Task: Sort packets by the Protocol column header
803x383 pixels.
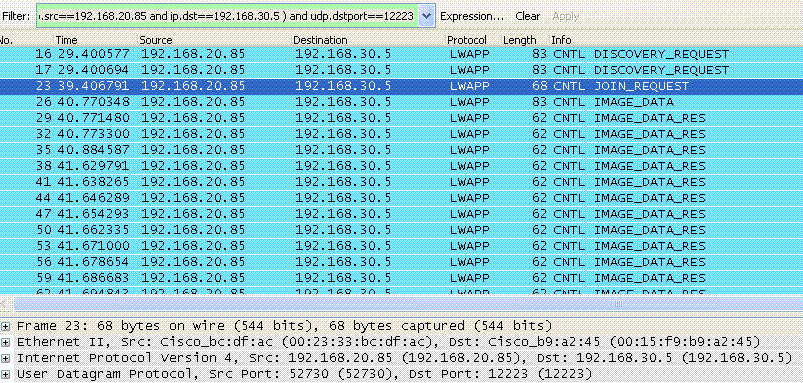Action: (467, 40)
